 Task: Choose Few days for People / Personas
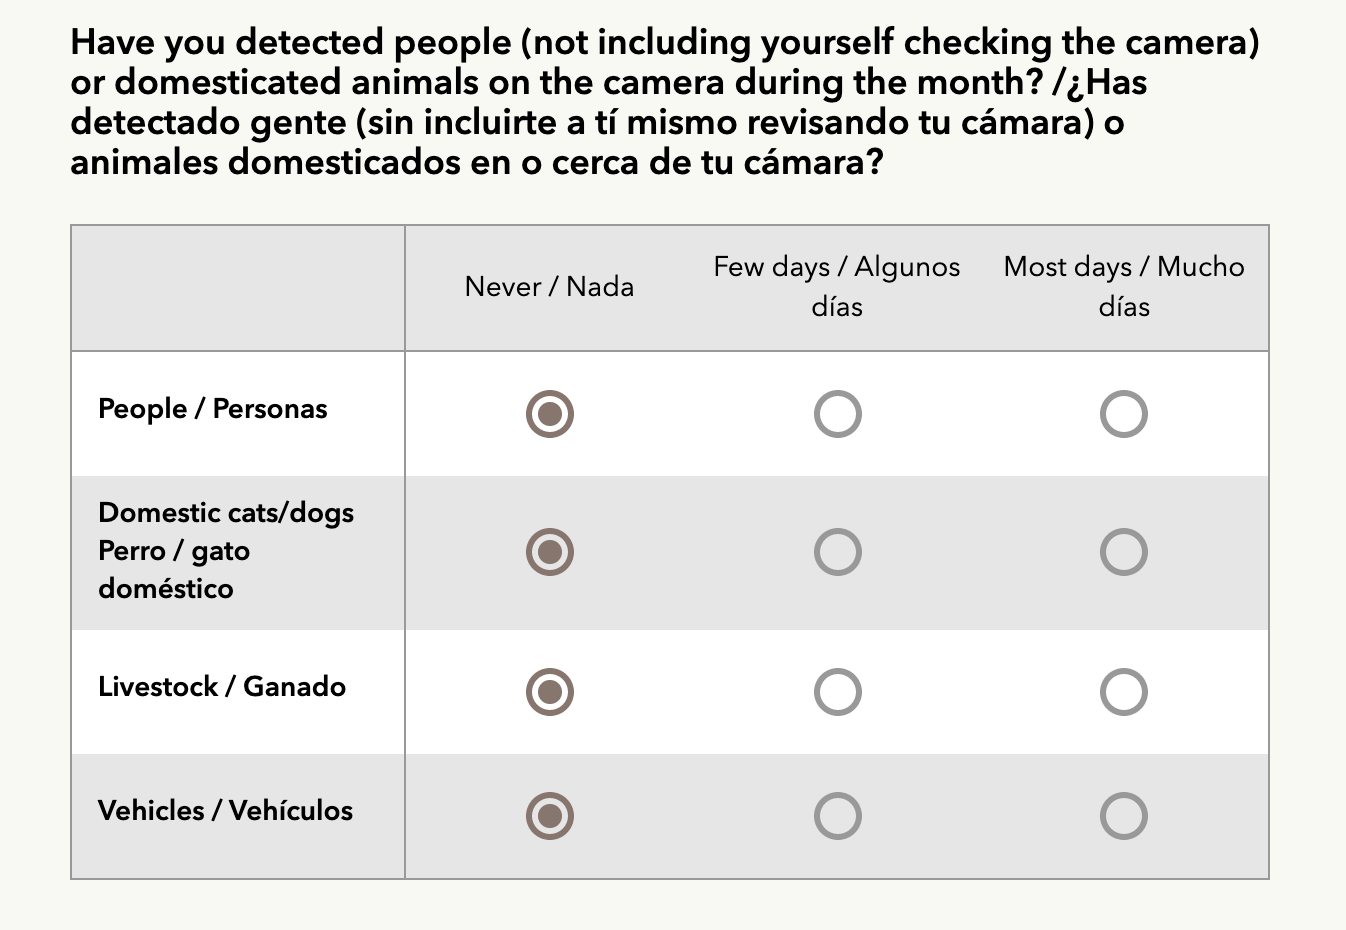click(x=837, y=414)
